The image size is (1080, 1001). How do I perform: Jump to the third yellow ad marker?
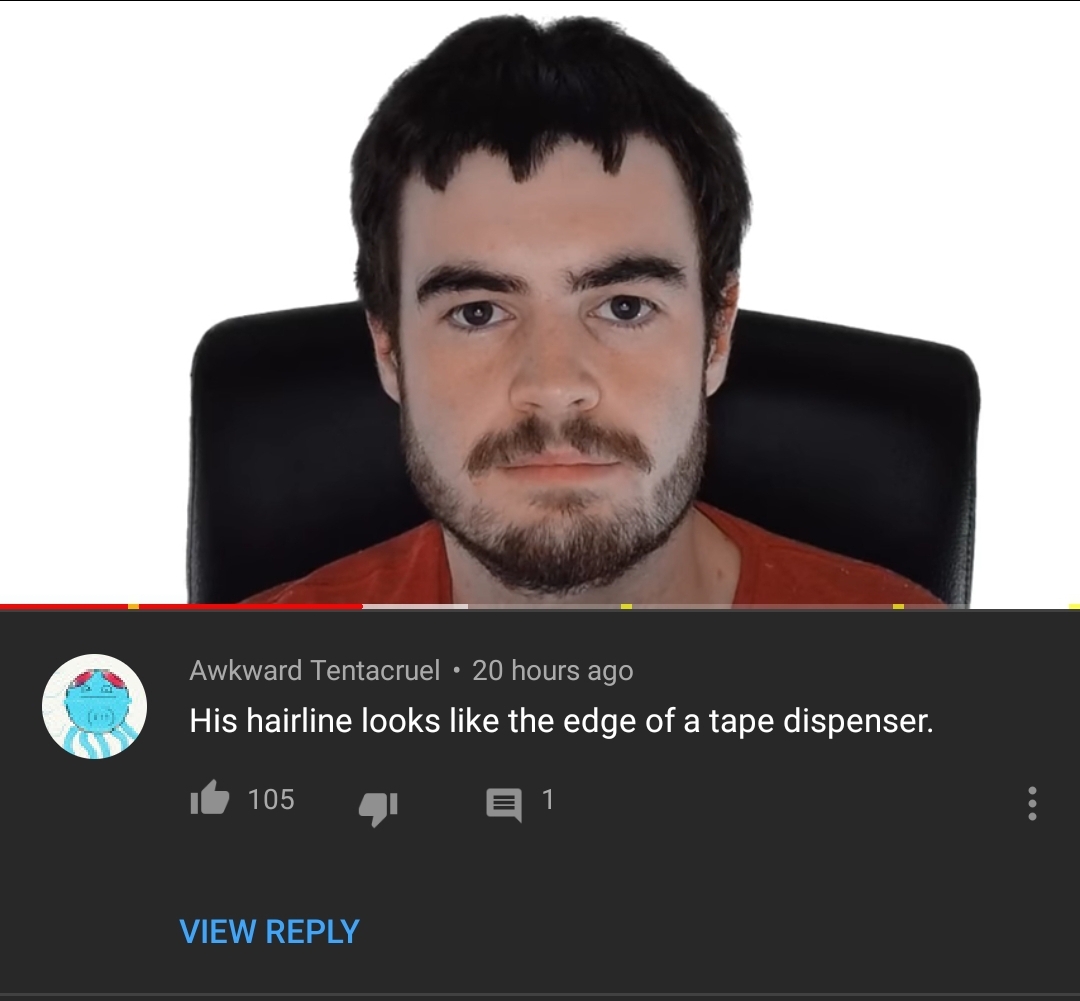coord(898,606)
